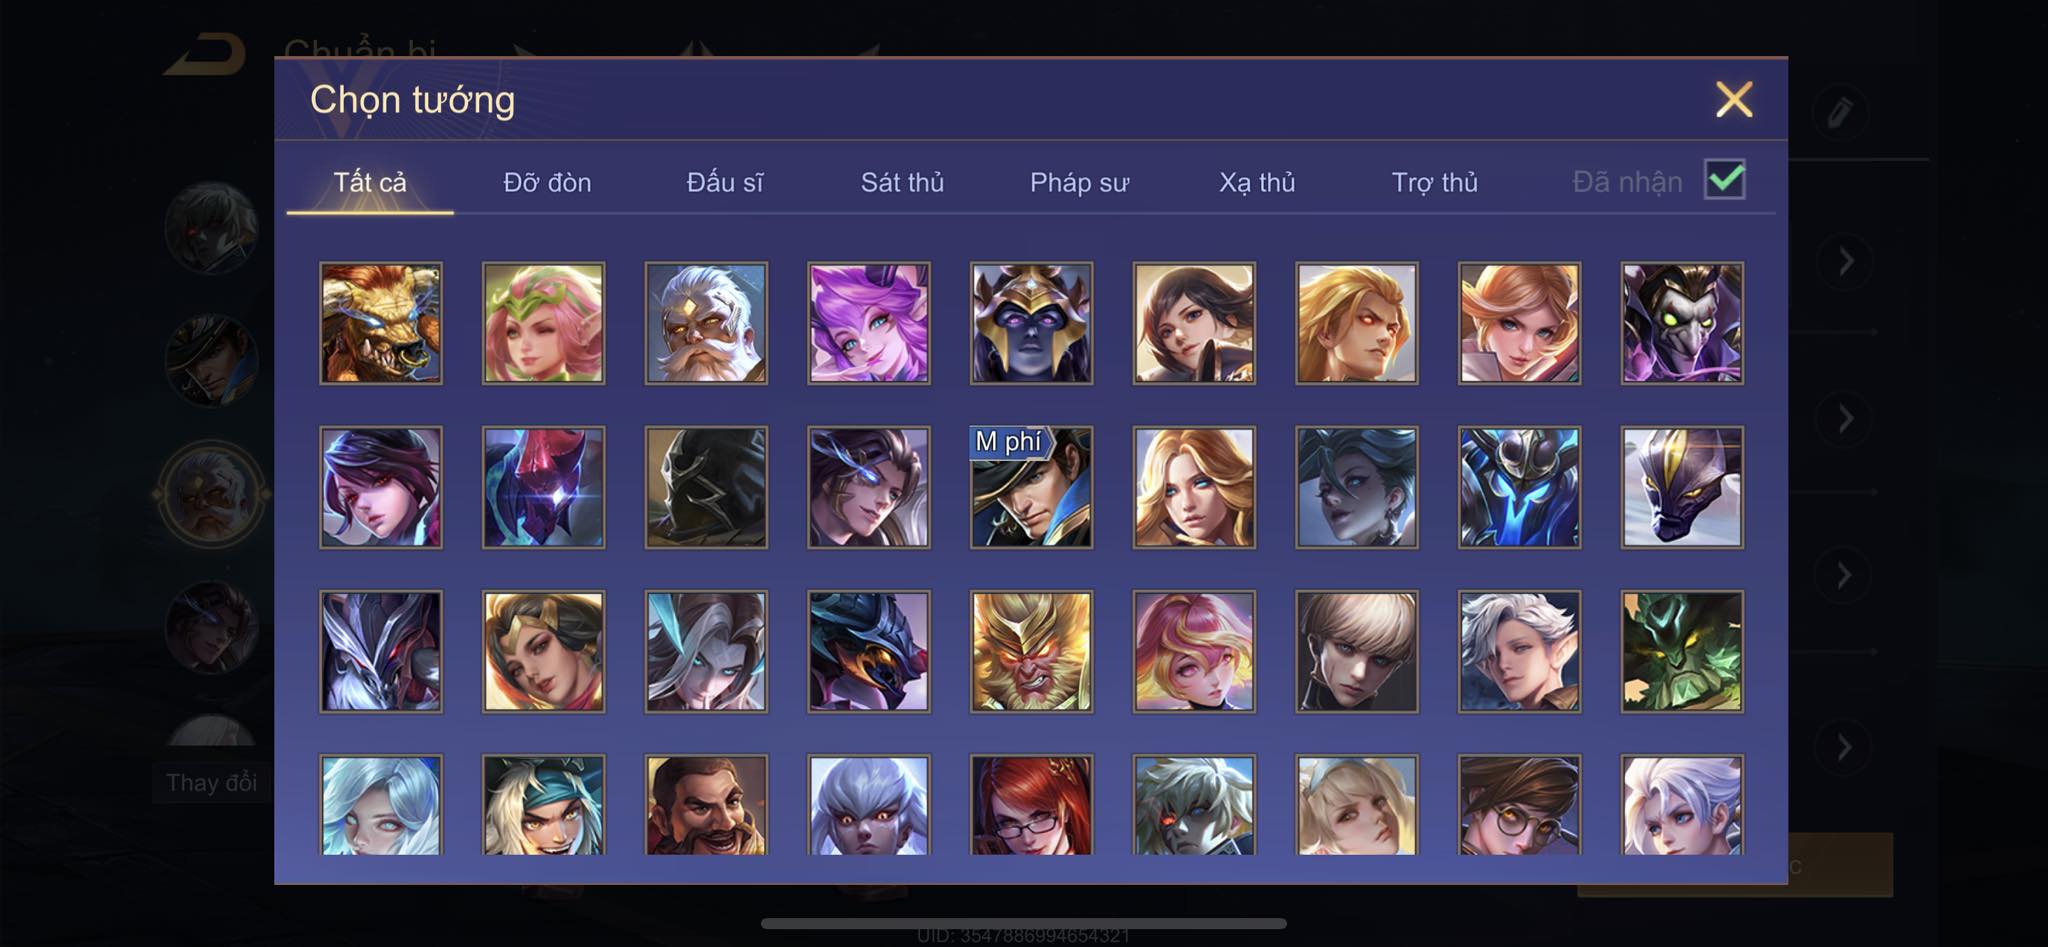Pick the green forest monster hero

coord(1682,651)
